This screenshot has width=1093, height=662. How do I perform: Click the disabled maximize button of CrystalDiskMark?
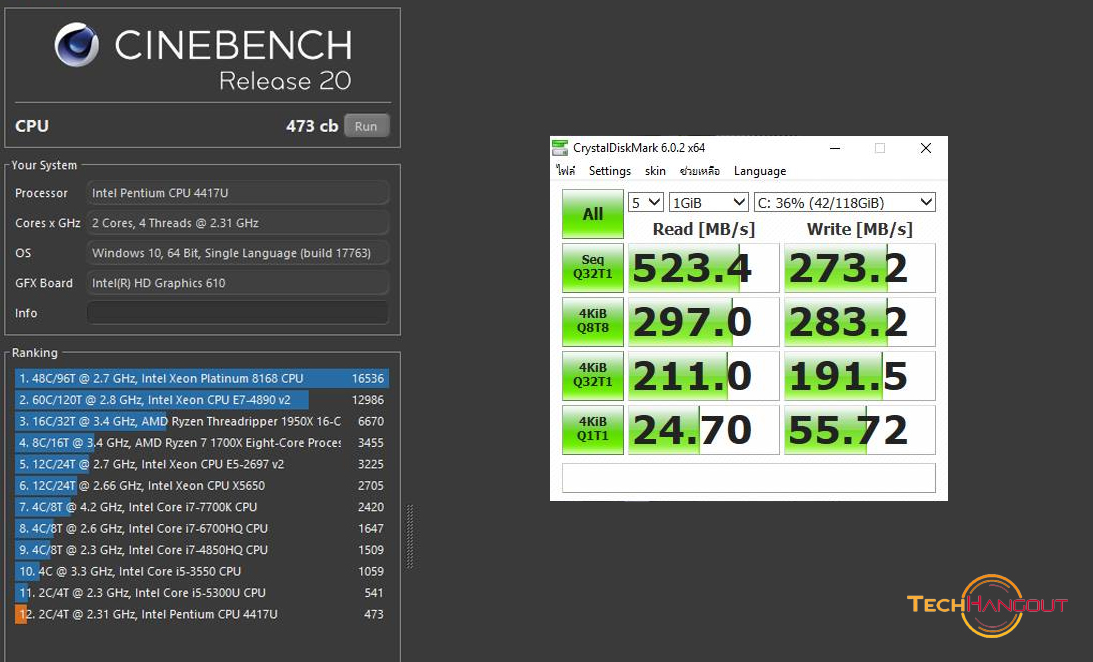[880, 148]
